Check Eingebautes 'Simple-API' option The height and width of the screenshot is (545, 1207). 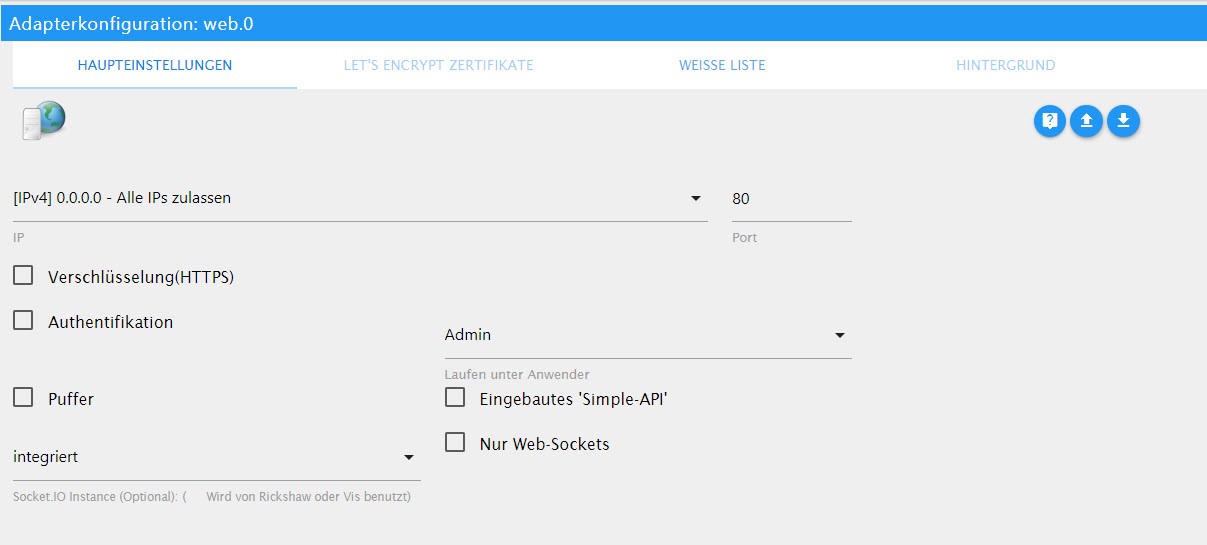455,398
